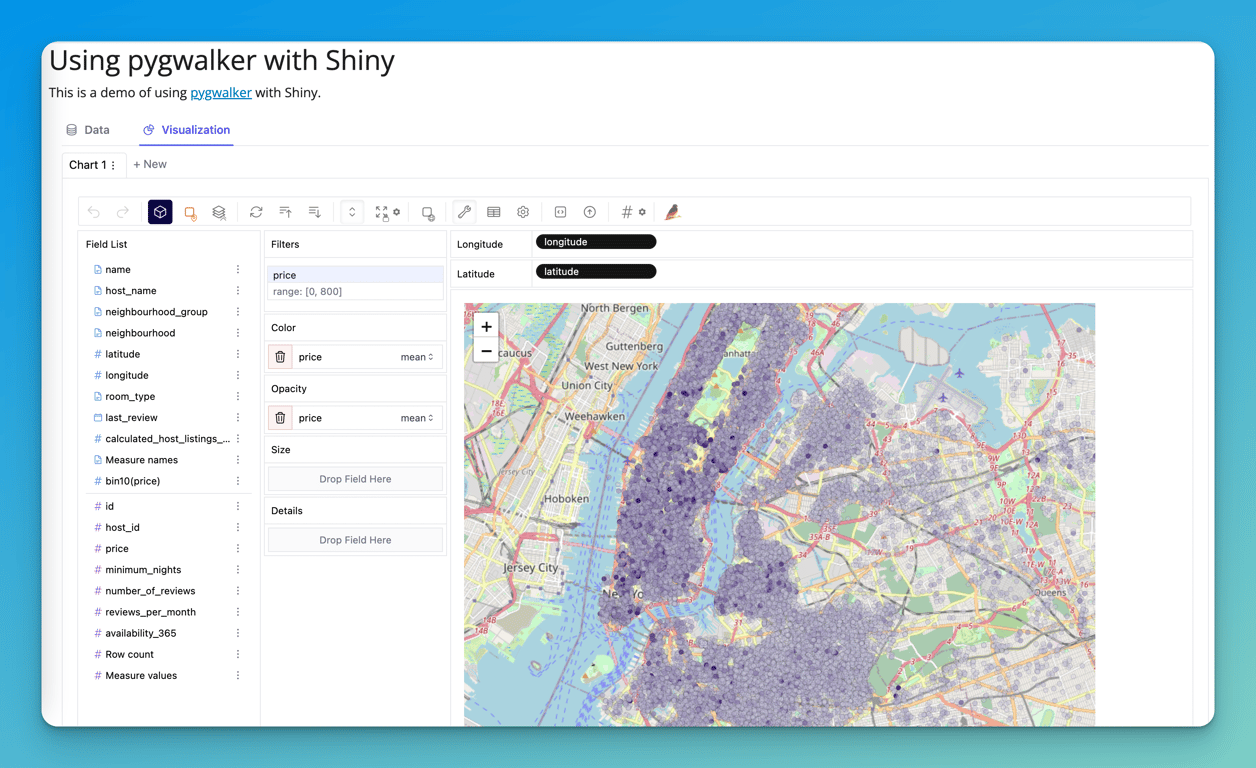Switch to the Visualization tab

click(186, 130)
